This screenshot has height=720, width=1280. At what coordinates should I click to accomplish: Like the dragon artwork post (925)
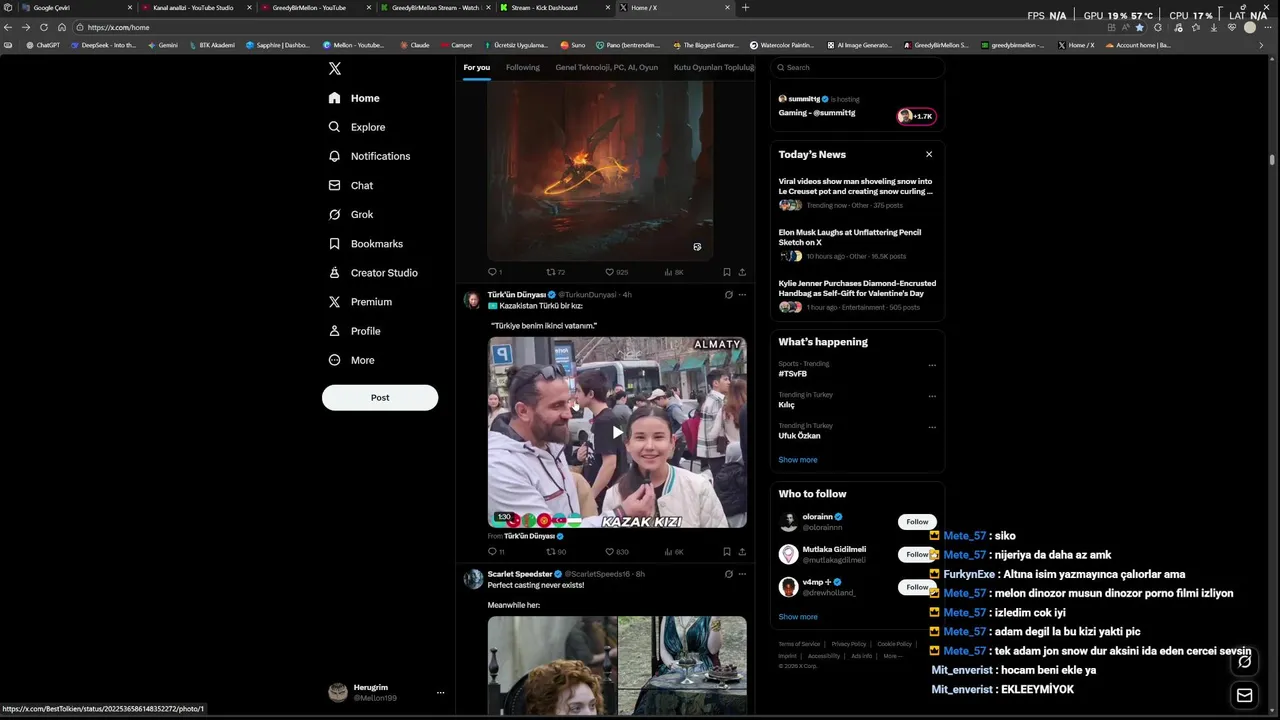[616, 272]
